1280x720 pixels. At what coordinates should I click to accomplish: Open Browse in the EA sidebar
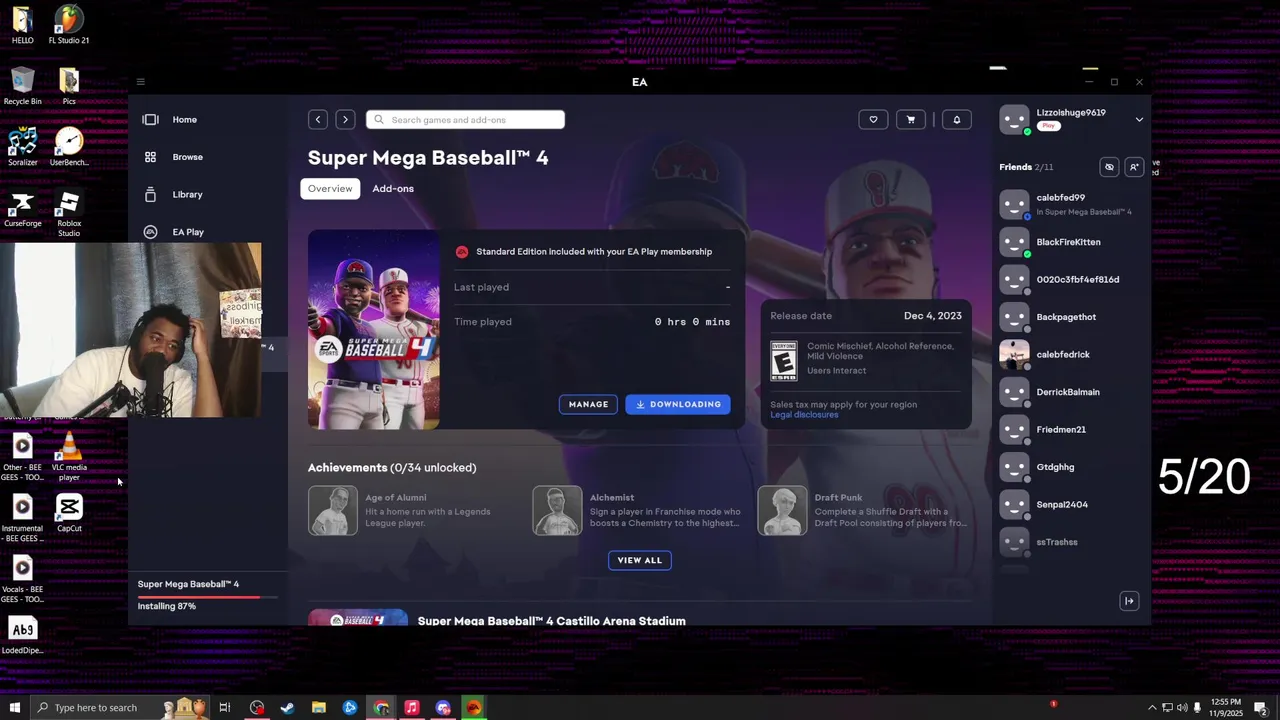(187, 157)
